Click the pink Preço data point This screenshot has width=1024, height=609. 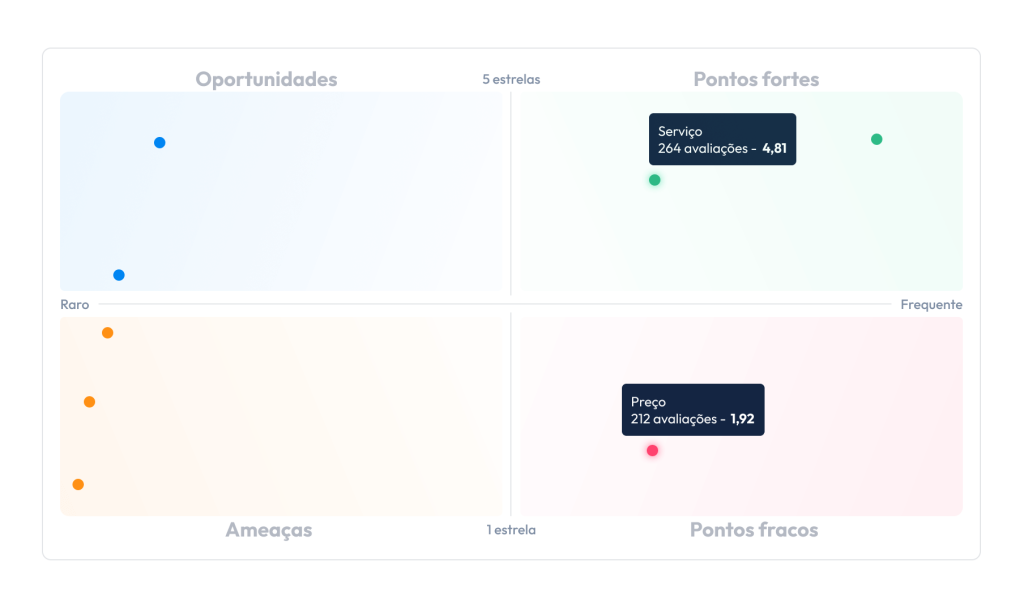tap(652, 450)
